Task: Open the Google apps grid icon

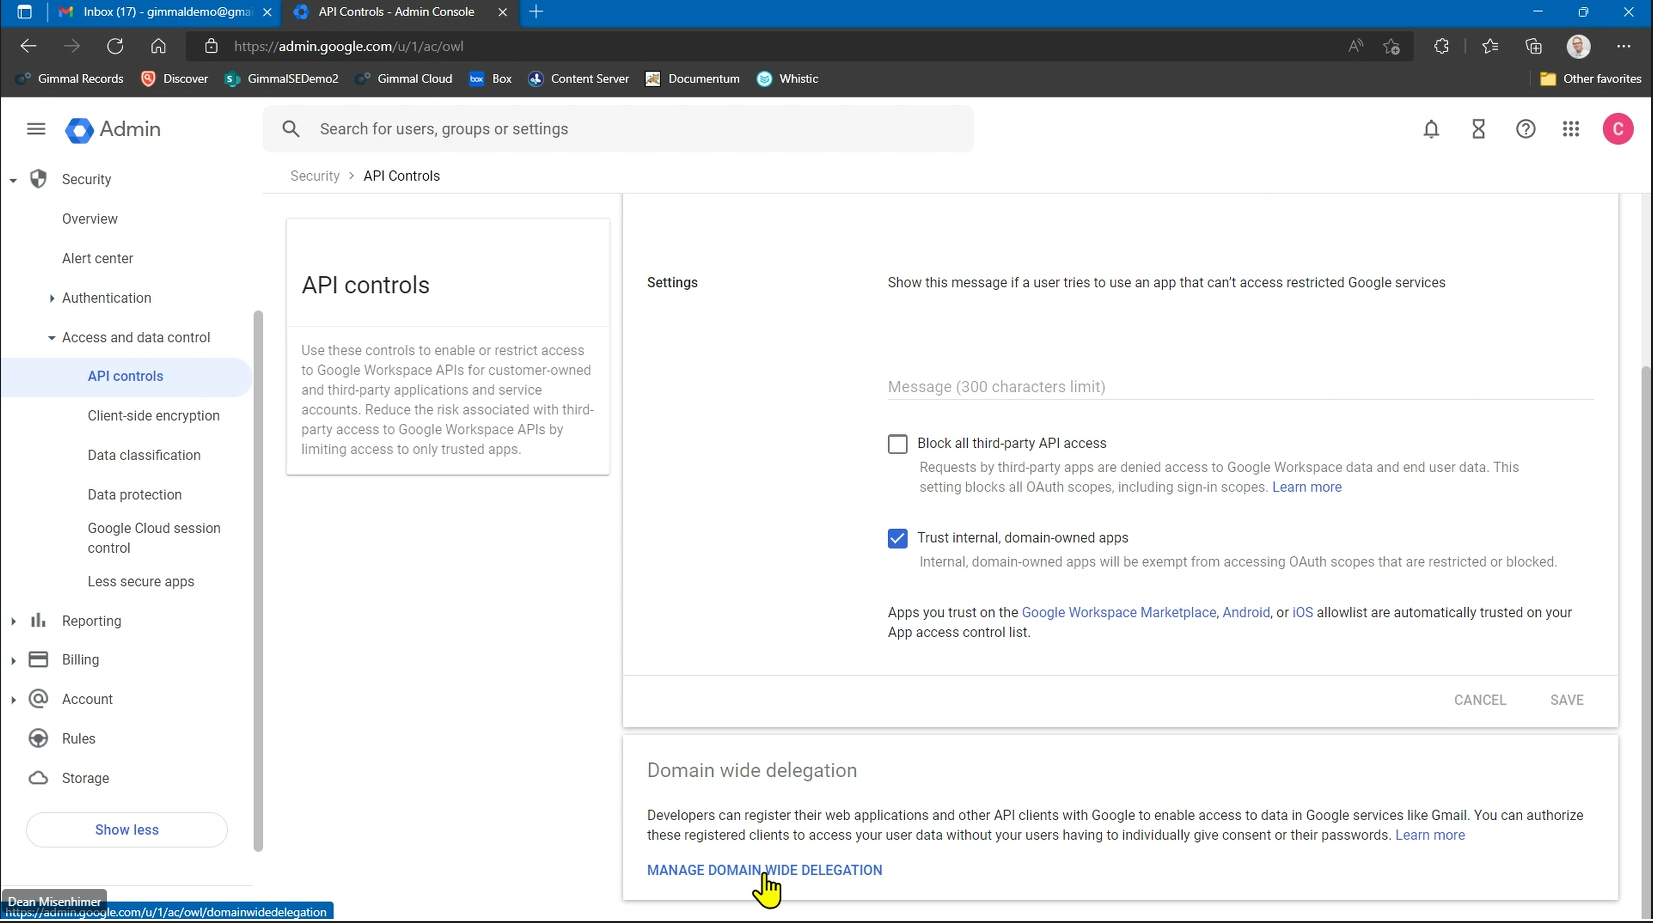Action: [1571, 129]
